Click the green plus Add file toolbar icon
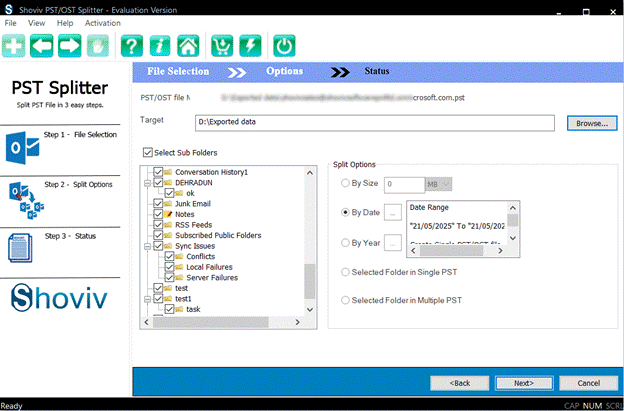624x411 pixels. tap(14, 46)
